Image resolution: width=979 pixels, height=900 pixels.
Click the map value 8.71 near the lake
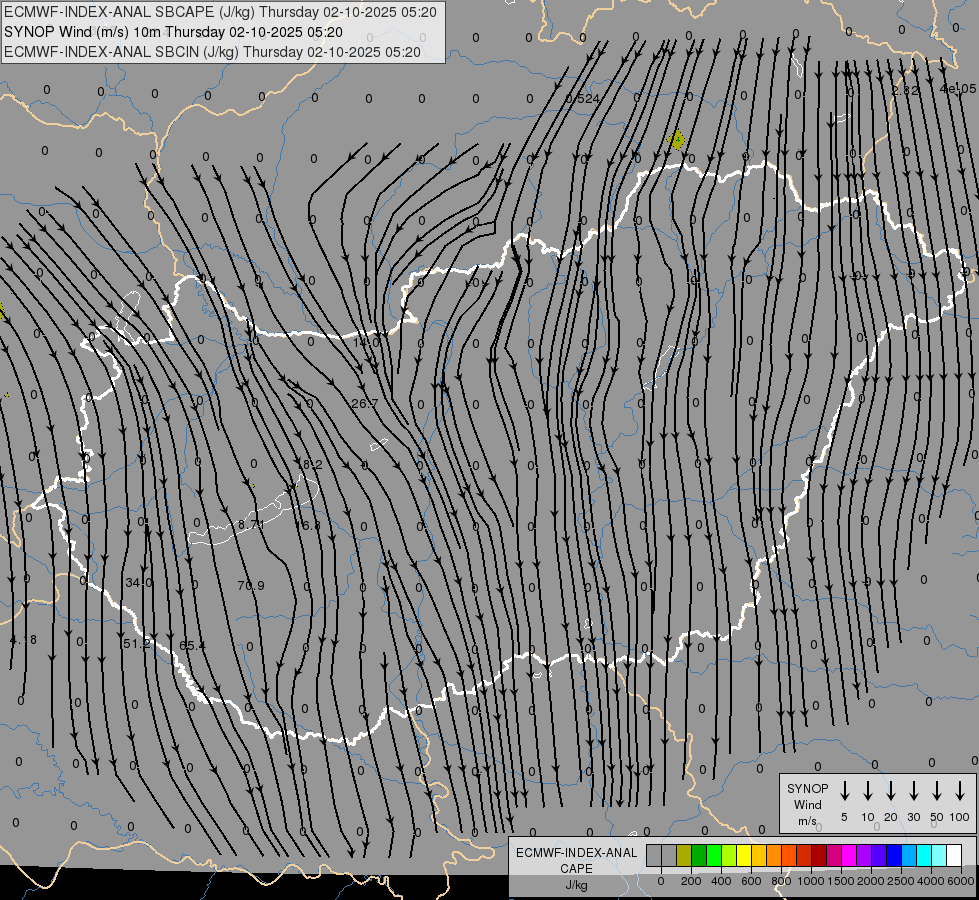[251, 525]
